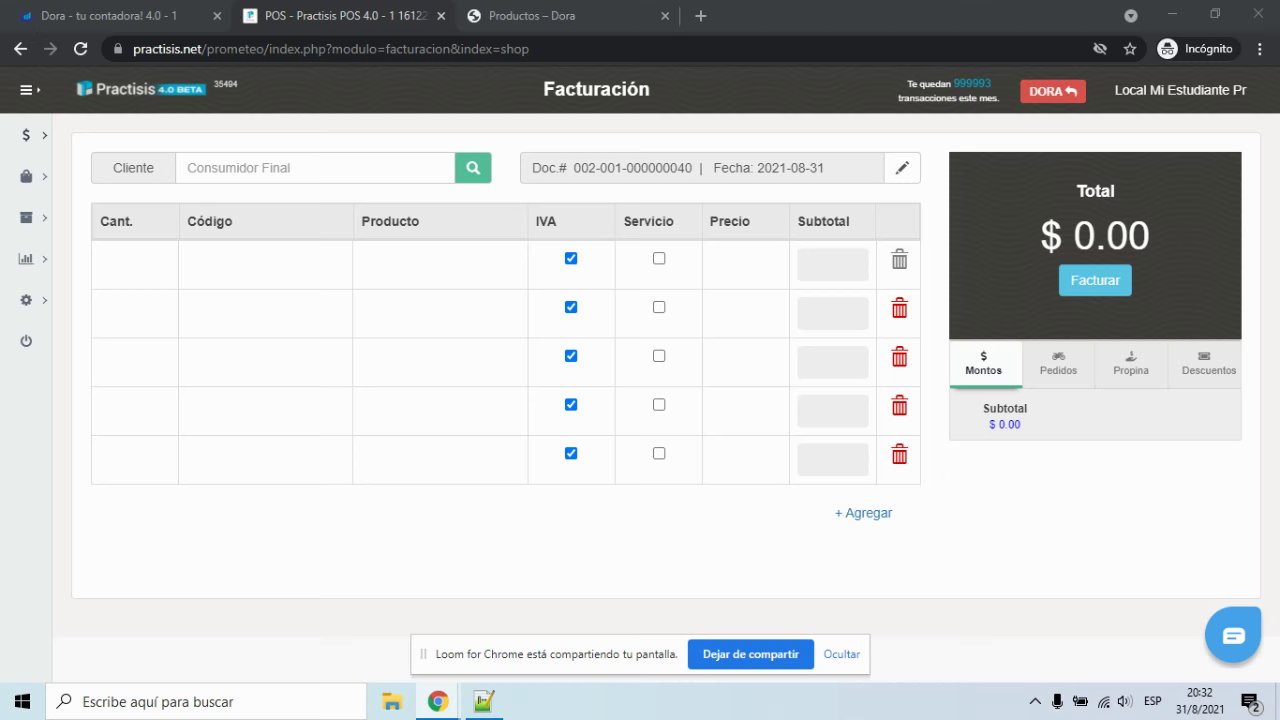Click the Código cell in first row
Image resolution: width=1280 pixels, height=720 pixels.
coord(266,265)
